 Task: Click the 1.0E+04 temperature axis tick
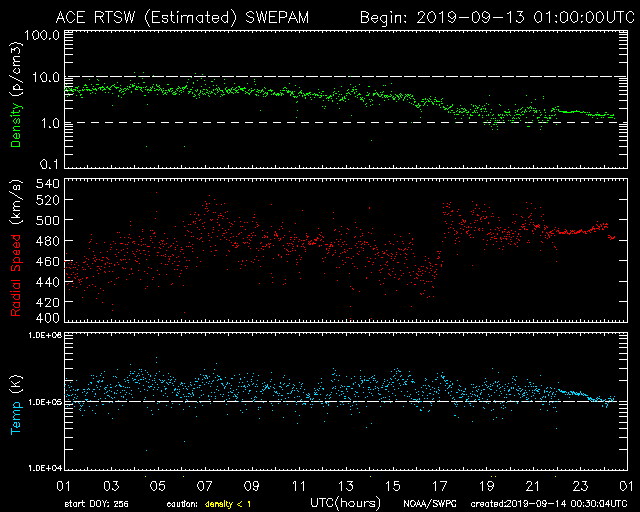42,467
